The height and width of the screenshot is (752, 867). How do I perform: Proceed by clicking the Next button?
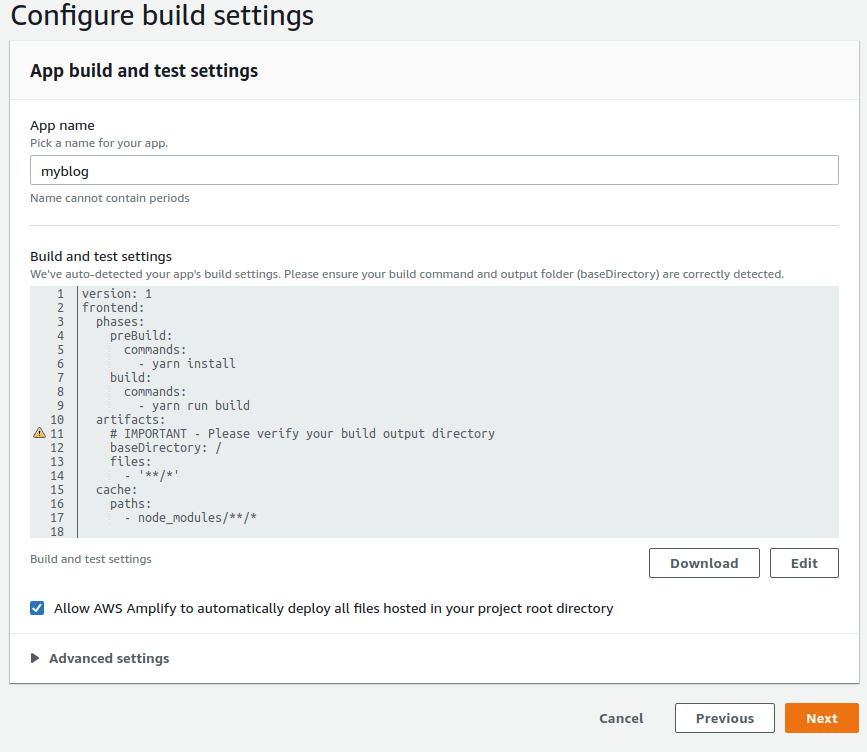click(821, 718)
